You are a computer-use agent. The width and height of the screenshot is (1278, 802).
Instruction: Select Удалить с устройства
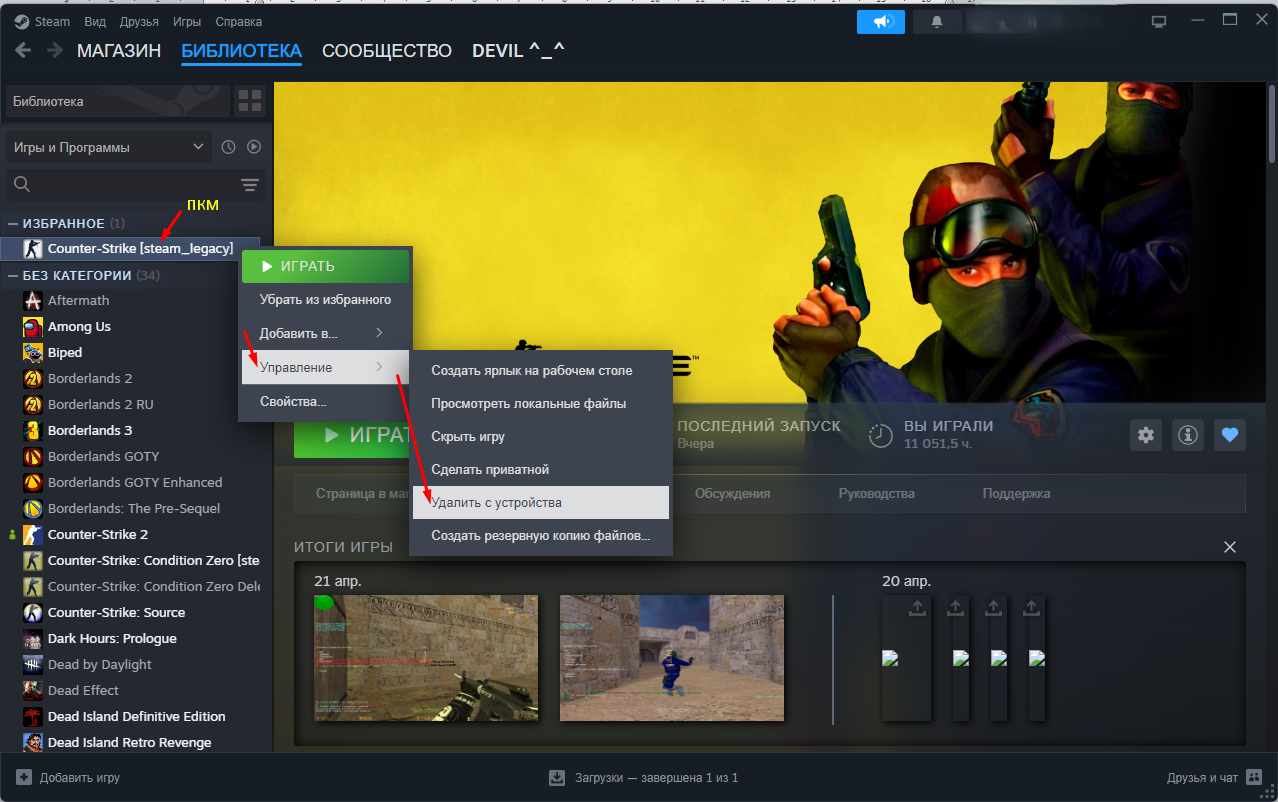(x=541, y=502)
